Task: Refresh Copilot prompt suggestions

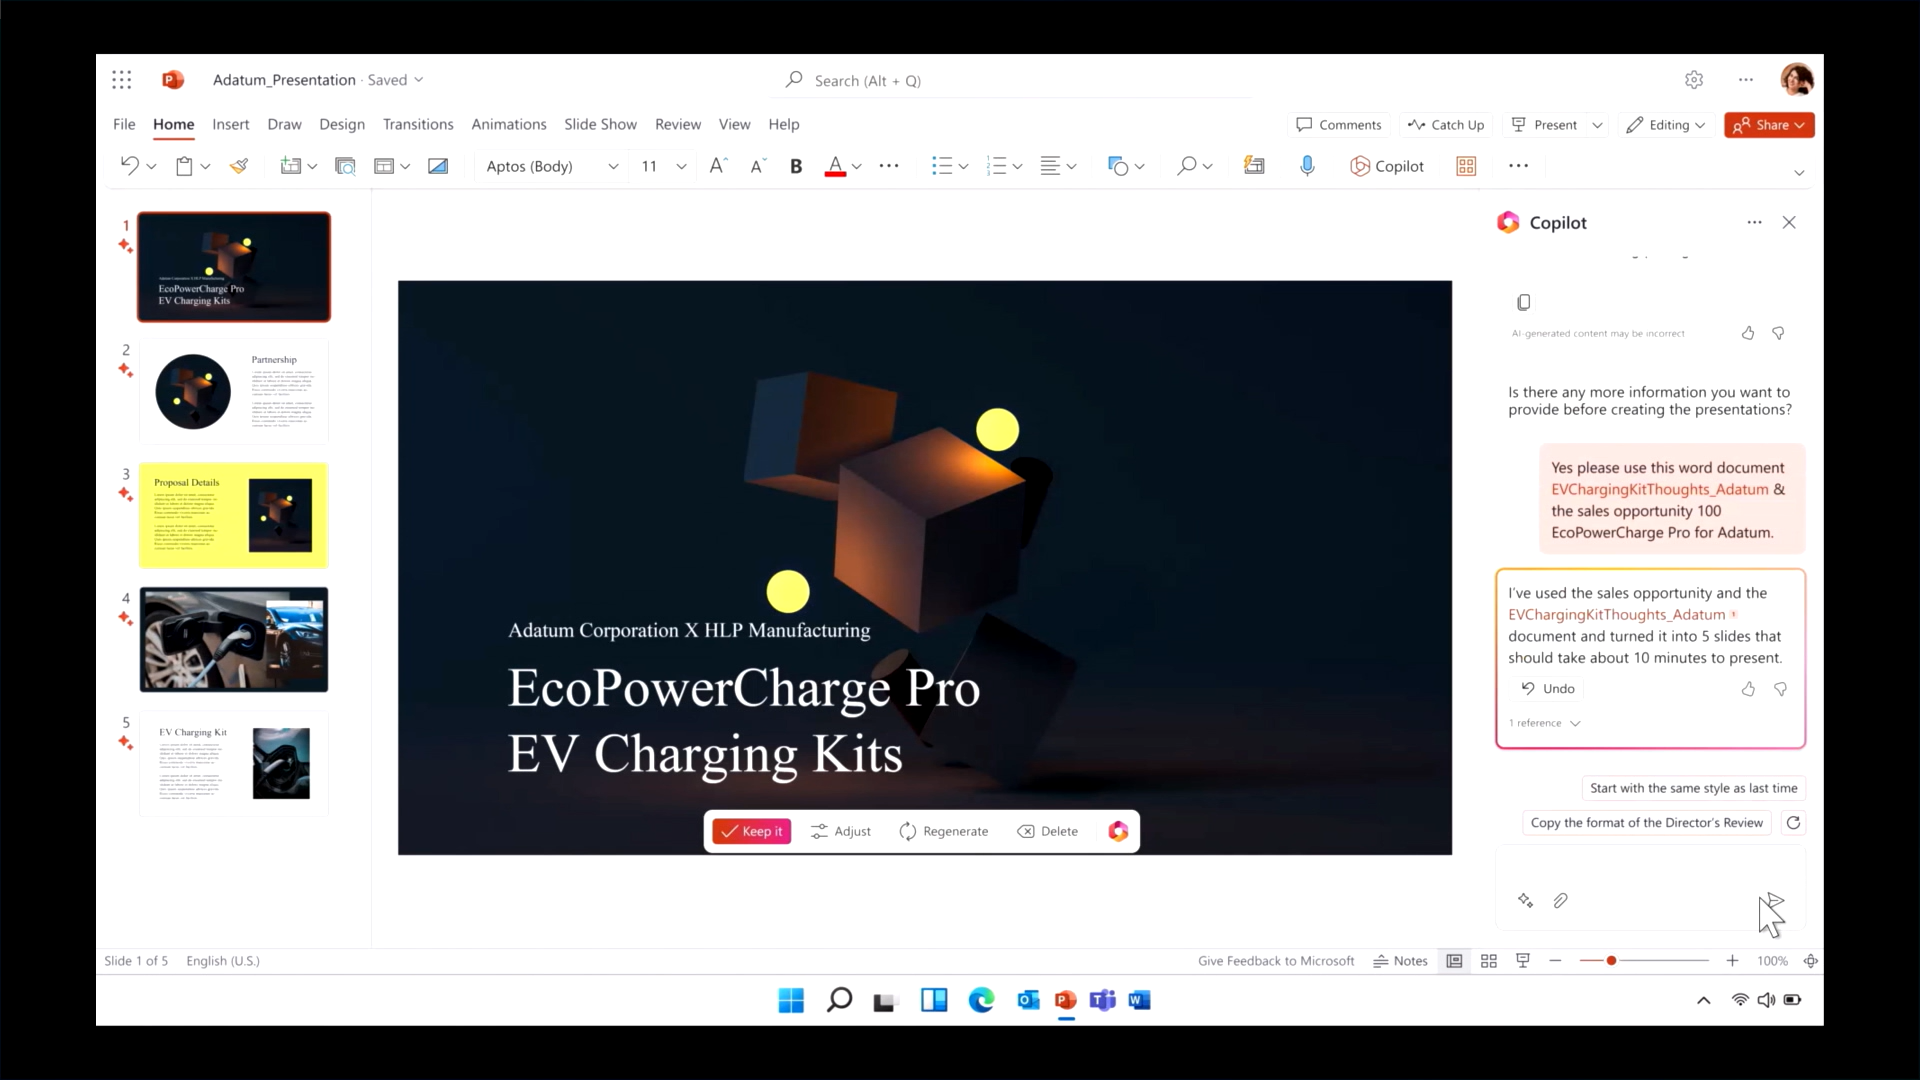Action: [x=1794, y=823]
